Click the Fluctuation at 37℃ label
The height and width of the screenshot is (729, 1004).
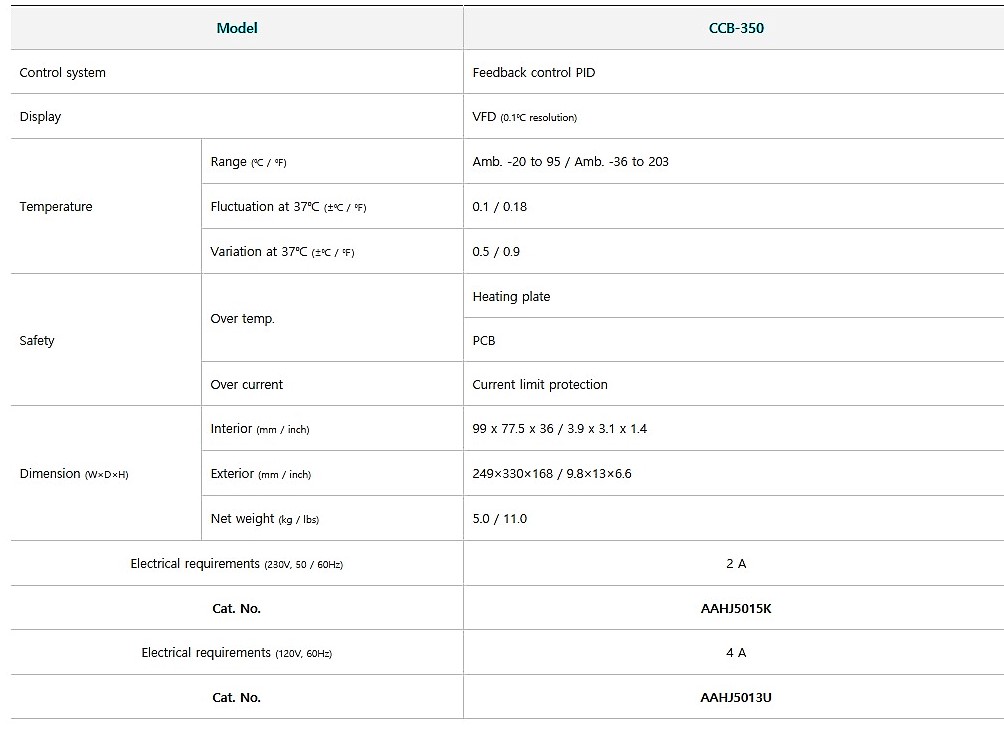(x=288, y=207)
